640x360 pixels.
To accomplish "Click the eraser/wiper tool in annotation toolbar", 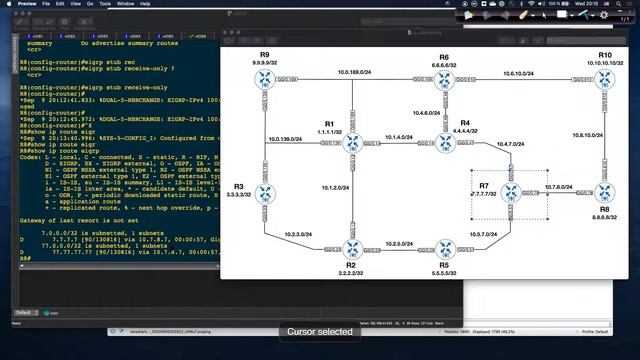I will [583, 15].
